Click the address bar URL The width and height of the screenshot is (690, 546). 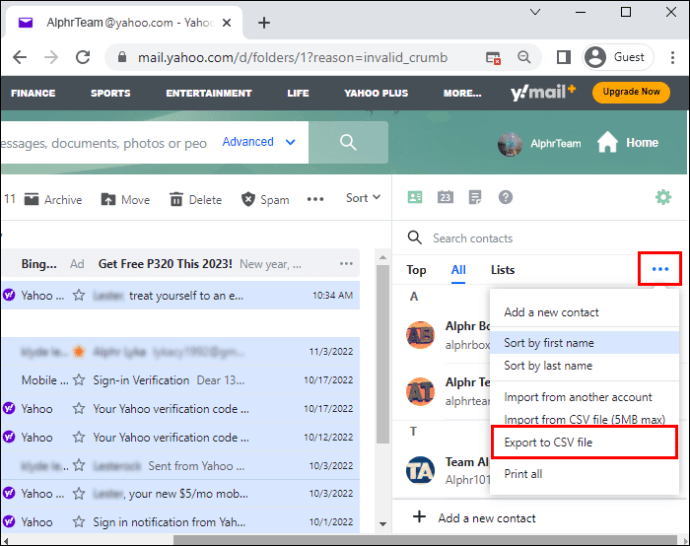(293, 58)
